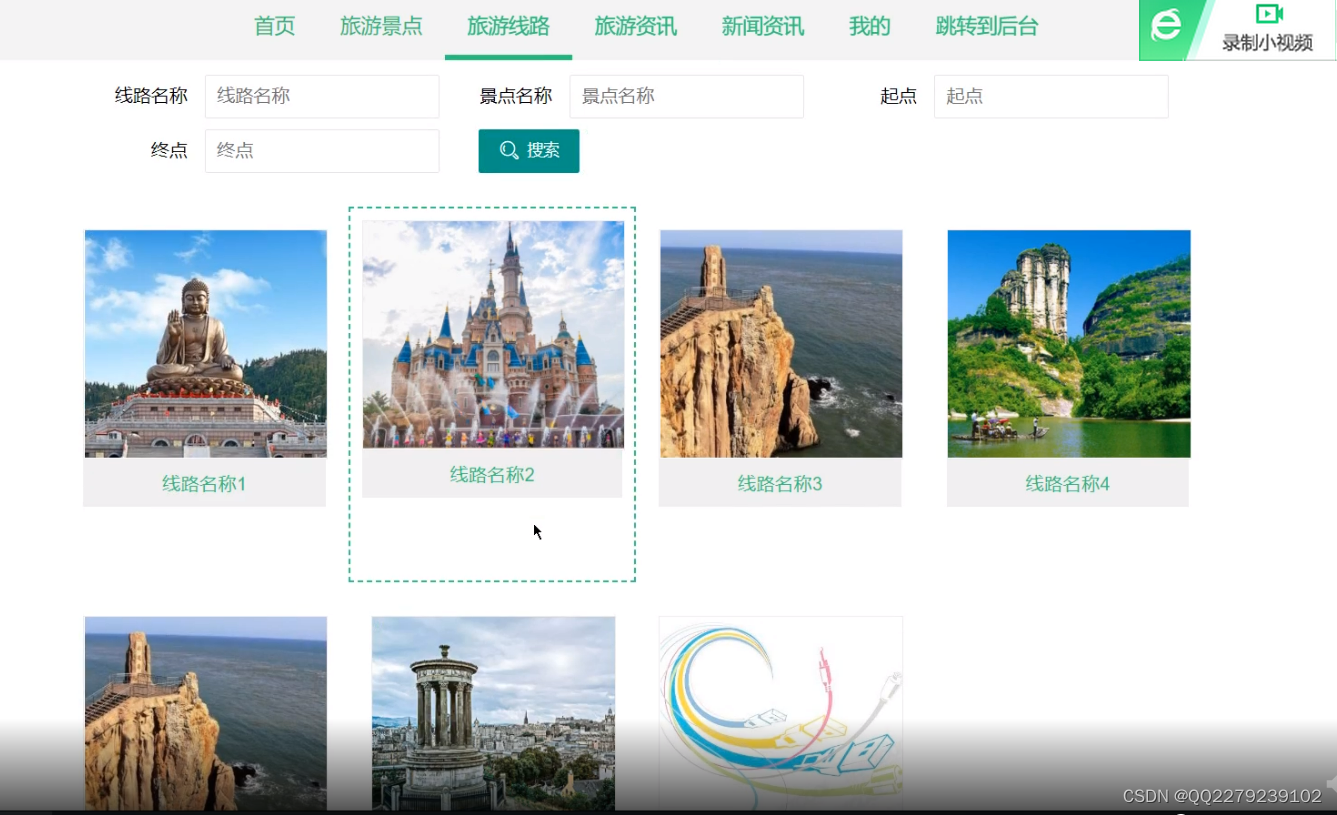The height and width of the screenshot is (815, 1337).
Task: Click the search magnifier icon in the 搜索 button
Action: pyautogui.click(x=510, y=151)
